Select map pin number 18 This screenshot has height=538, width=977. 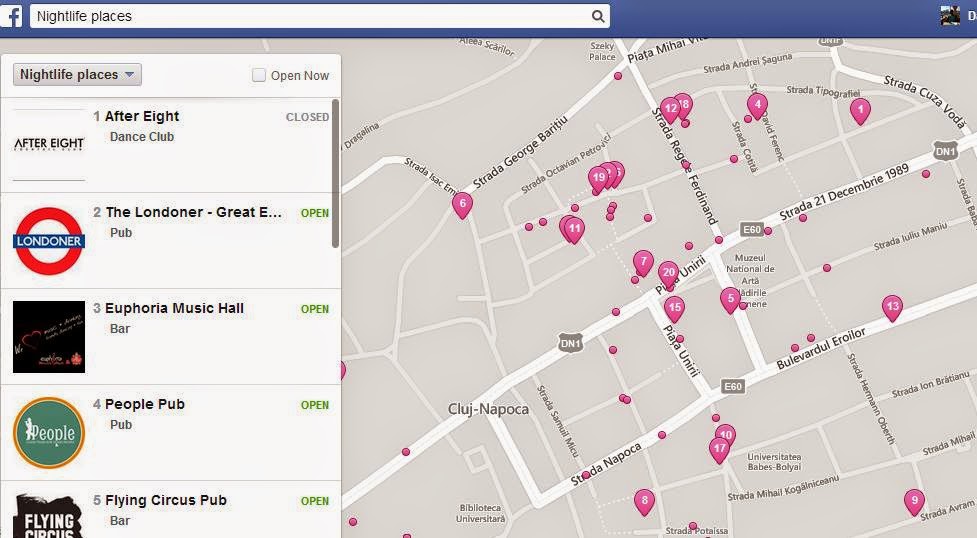[685, 103]
